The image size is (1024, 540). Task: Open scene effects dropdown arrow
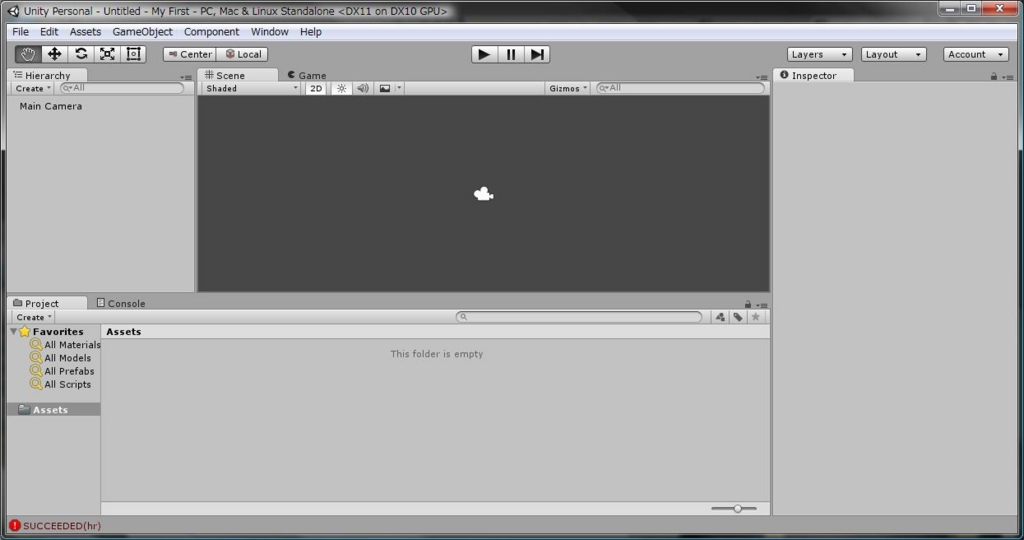coord(399,88)
